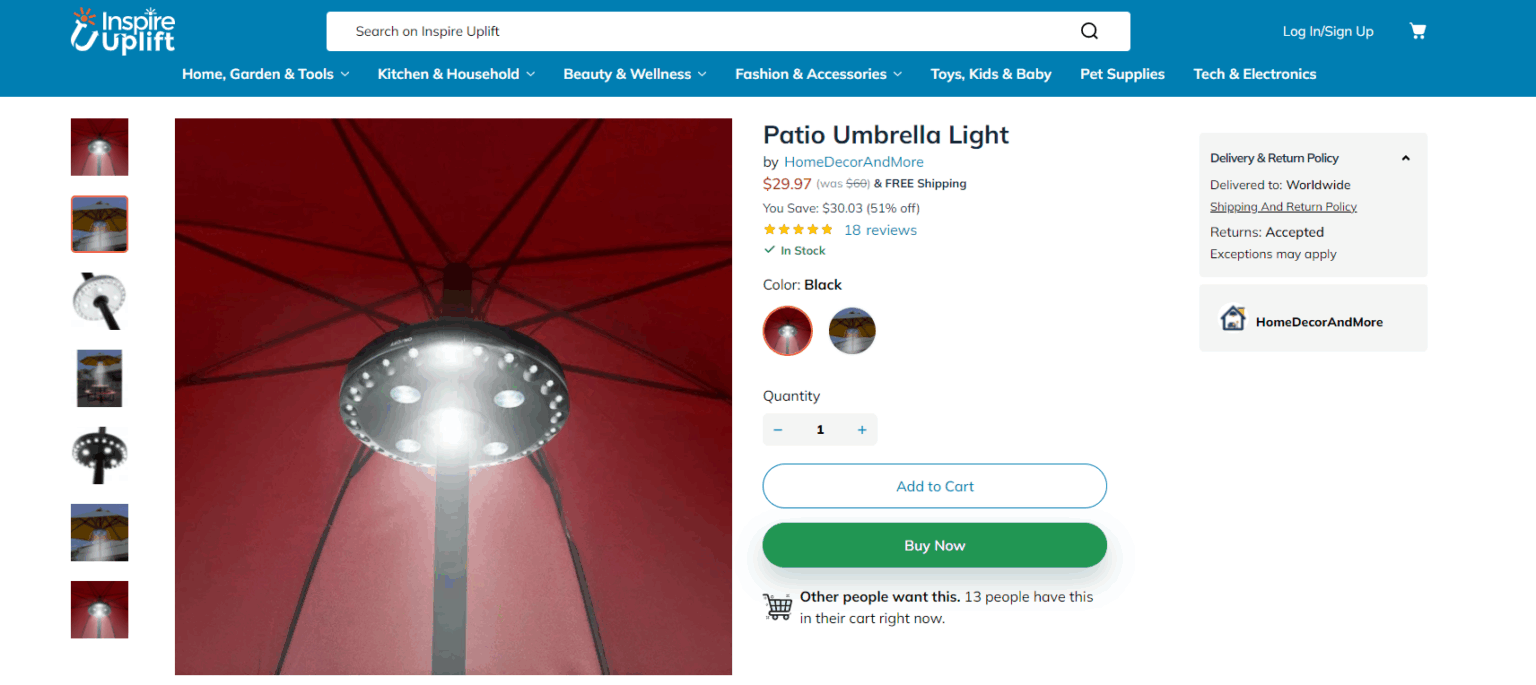Screen dimensions: 1536x685
Task: Open the shopping cart icon
Action: [x=1418, y=30]
